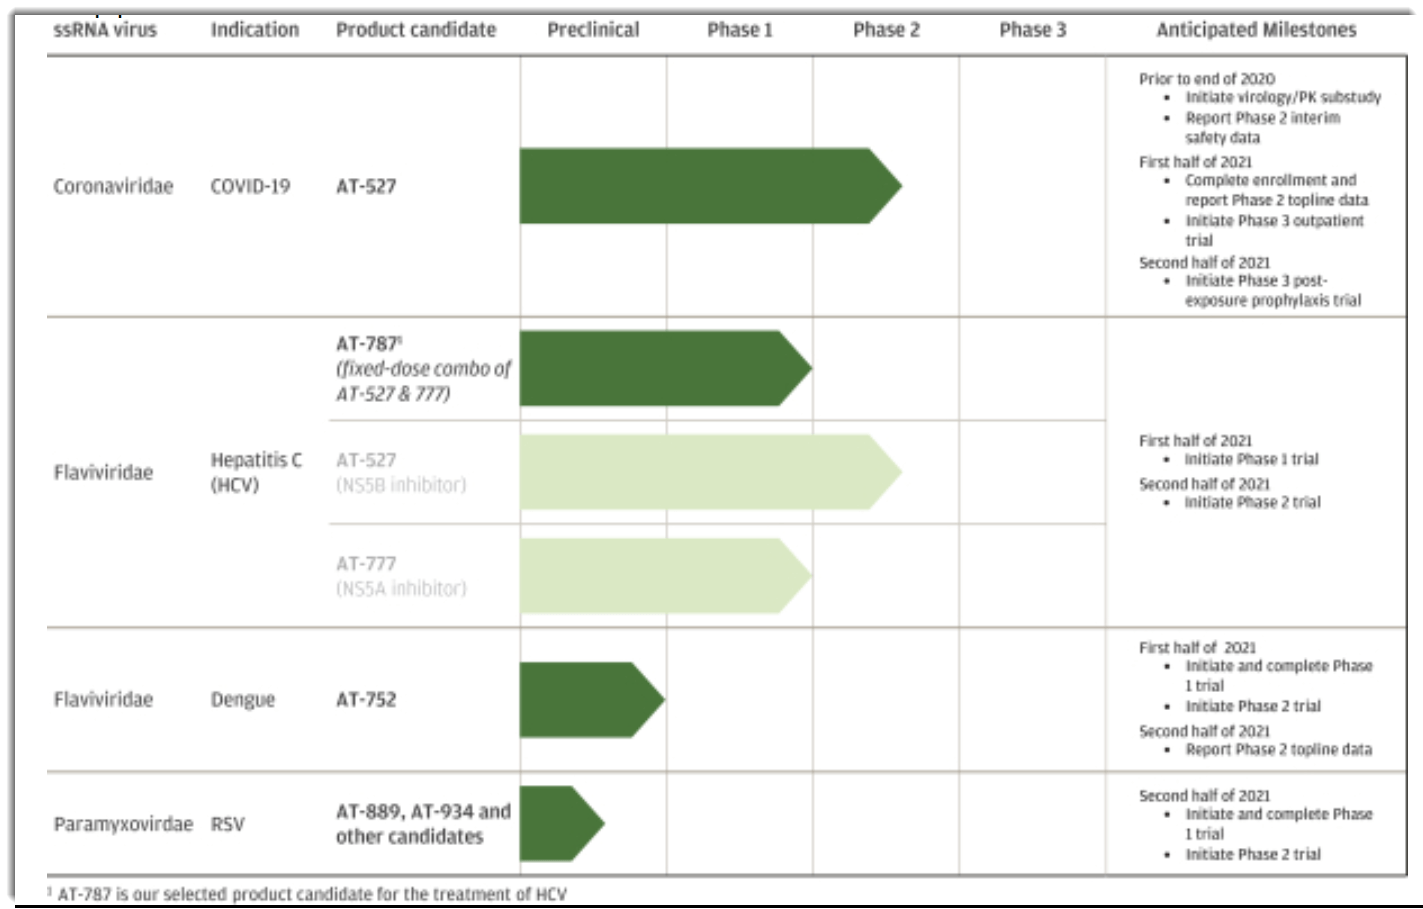
Task: Click the Anticipated Milestones header
Action: click(x=1256, y=30)
